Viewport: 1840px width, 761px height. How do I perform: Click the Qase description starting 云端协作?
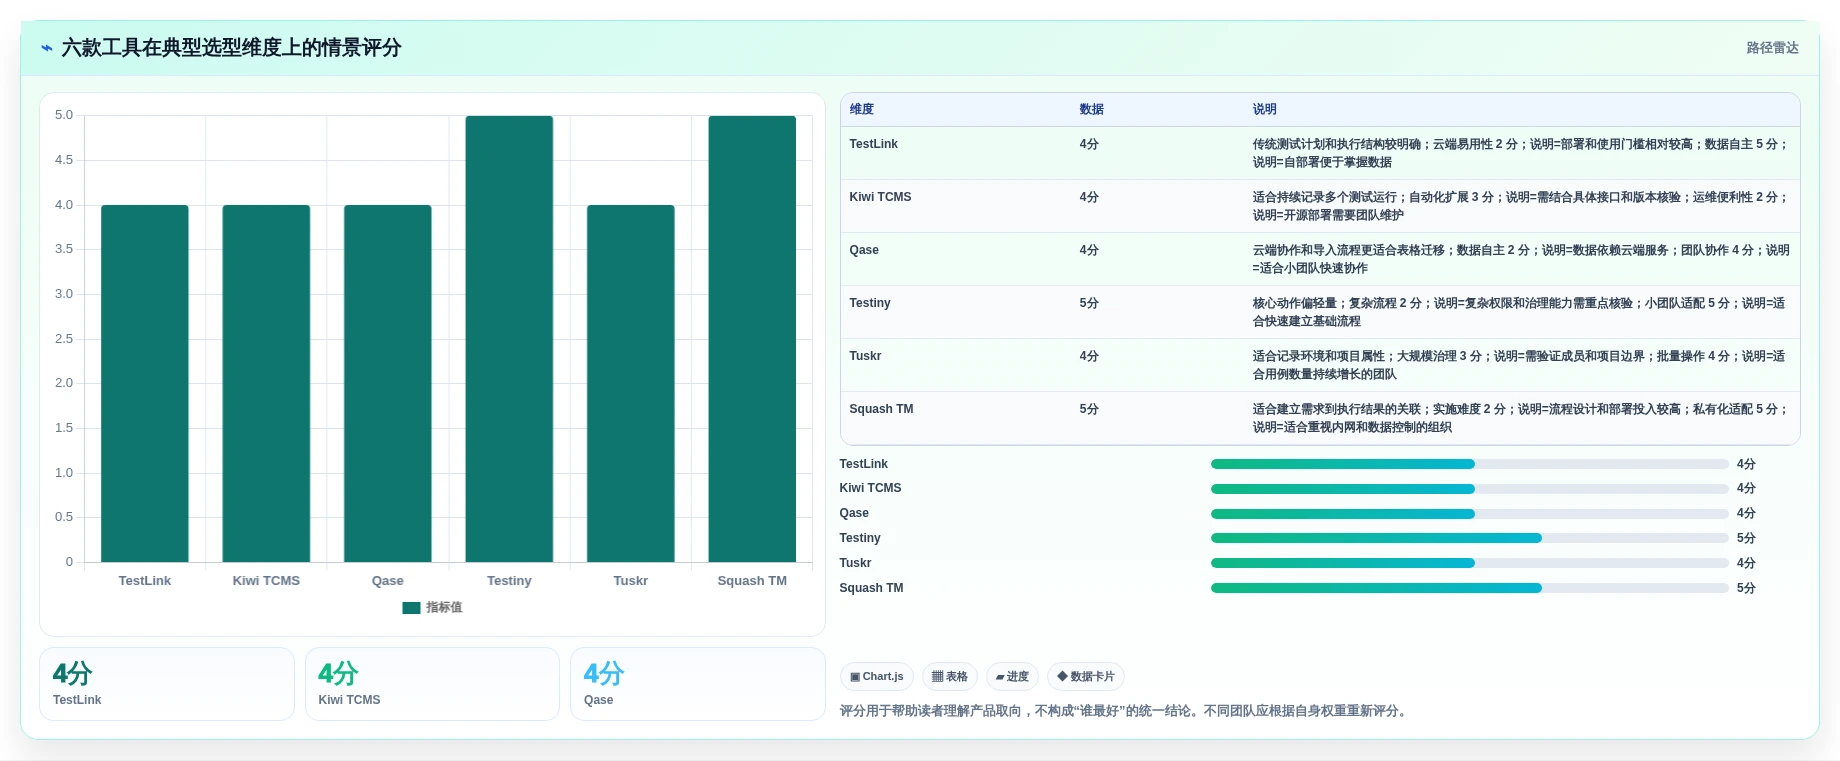coord(1520,259)
